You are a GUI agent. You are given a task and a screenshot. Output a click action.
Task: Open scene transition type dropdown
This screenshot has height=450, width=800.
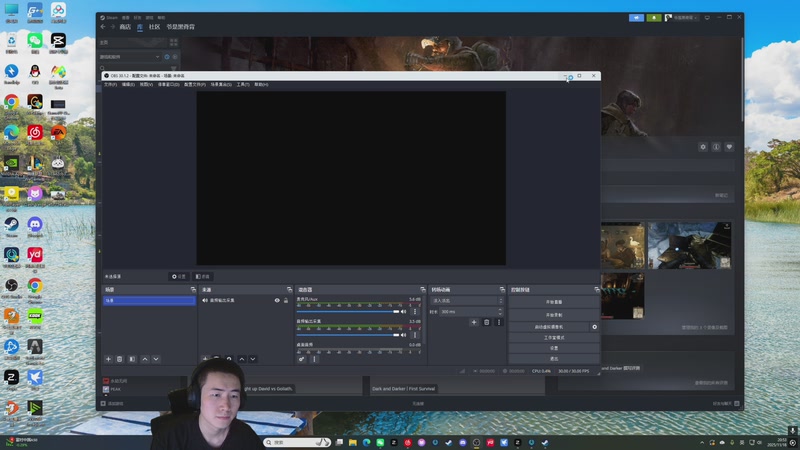pos(467,301)
